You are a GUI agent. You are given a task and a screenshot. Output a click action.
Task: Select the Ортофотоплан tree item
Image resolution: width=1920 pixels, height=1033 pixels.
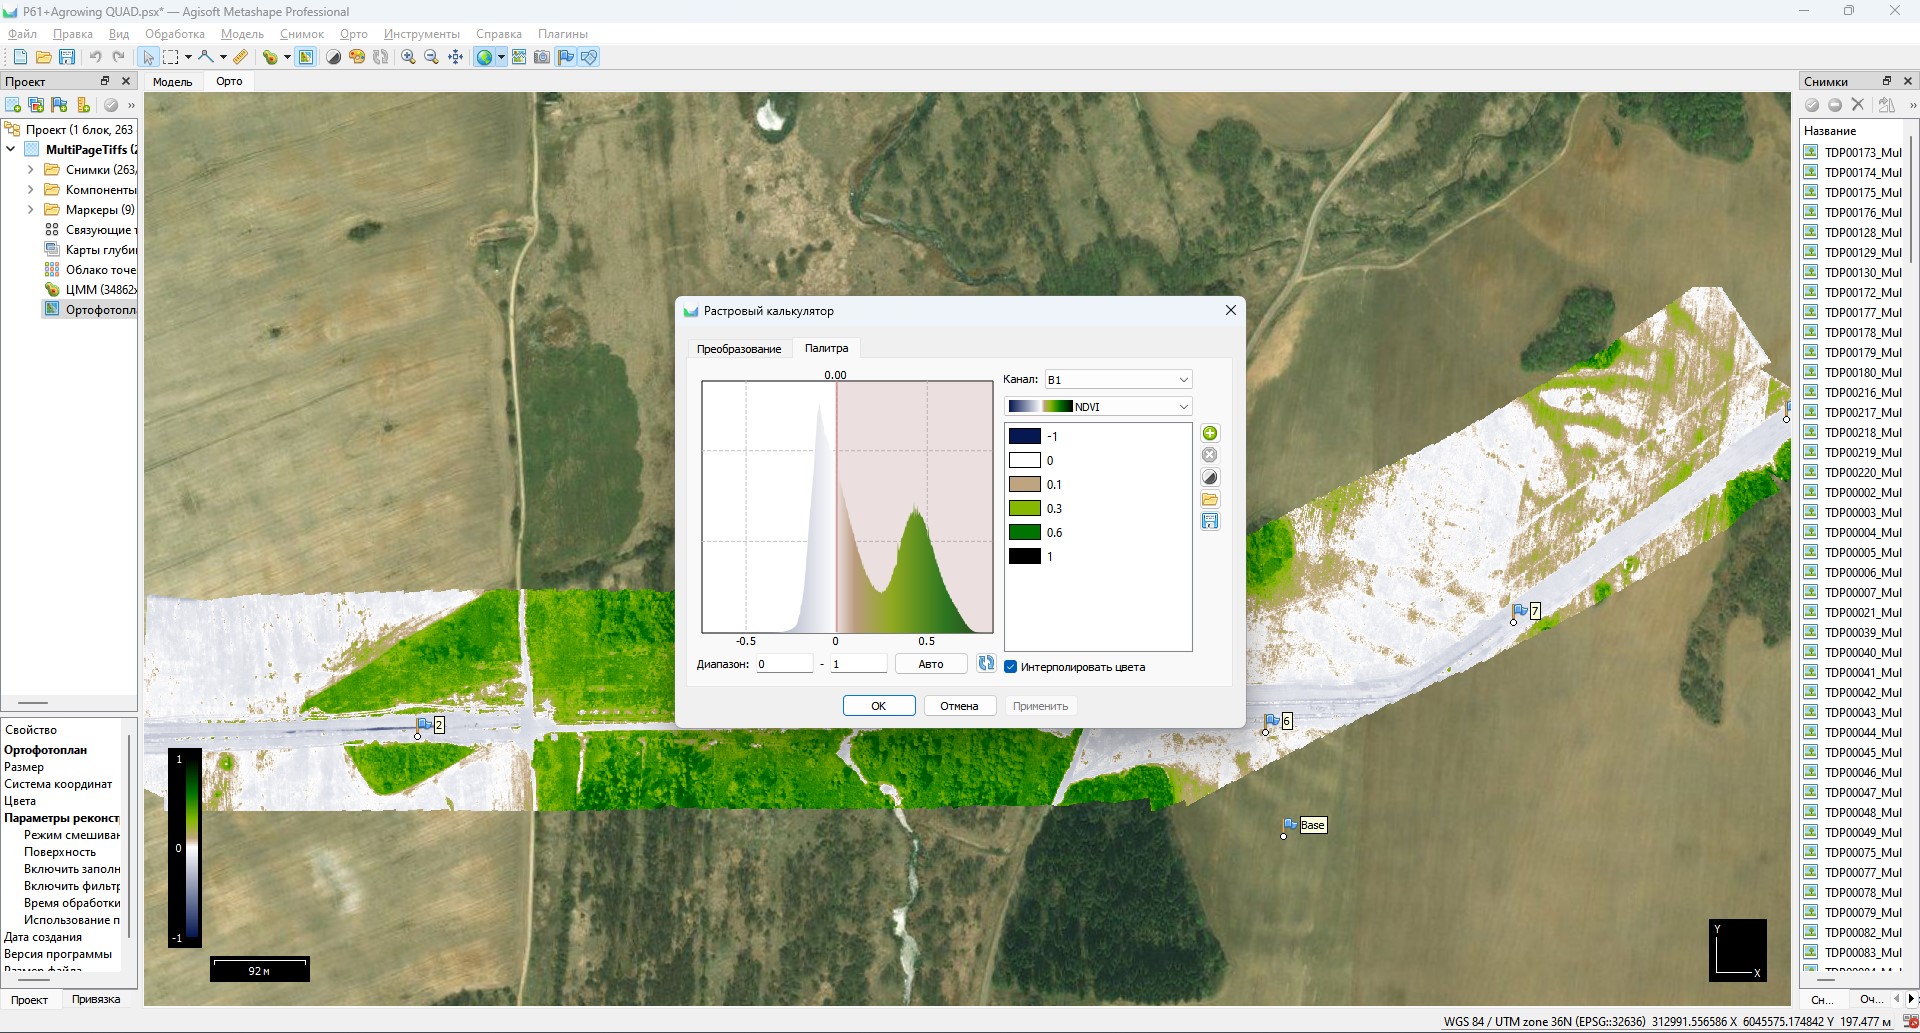pyautogui.click(x=89, y=310)
